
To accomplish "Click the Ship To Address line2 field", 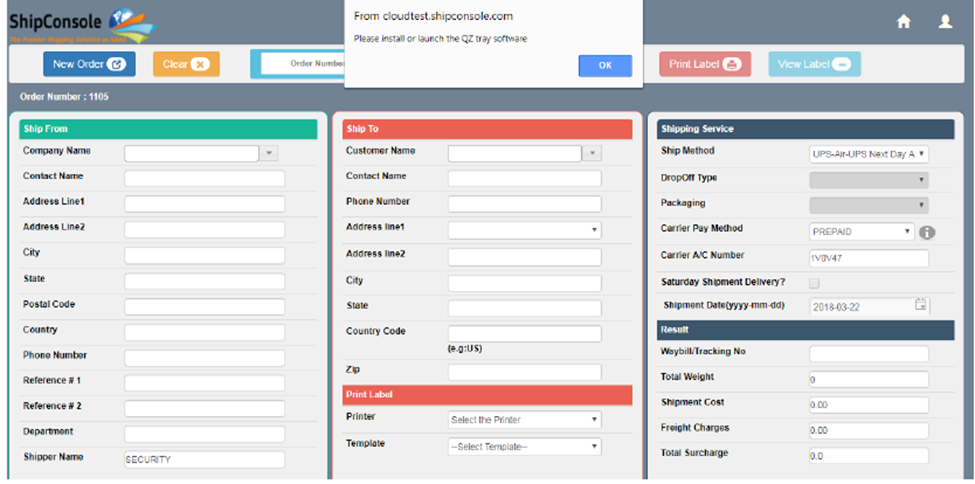I will pos(525,257).
